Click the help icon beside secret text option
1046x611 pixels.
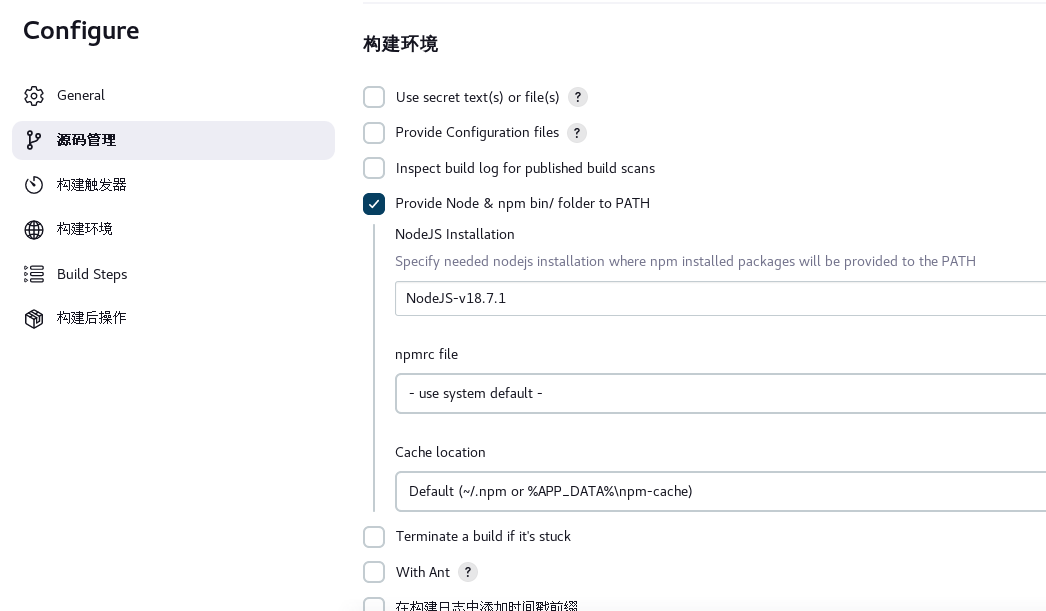tap(578, 97)
